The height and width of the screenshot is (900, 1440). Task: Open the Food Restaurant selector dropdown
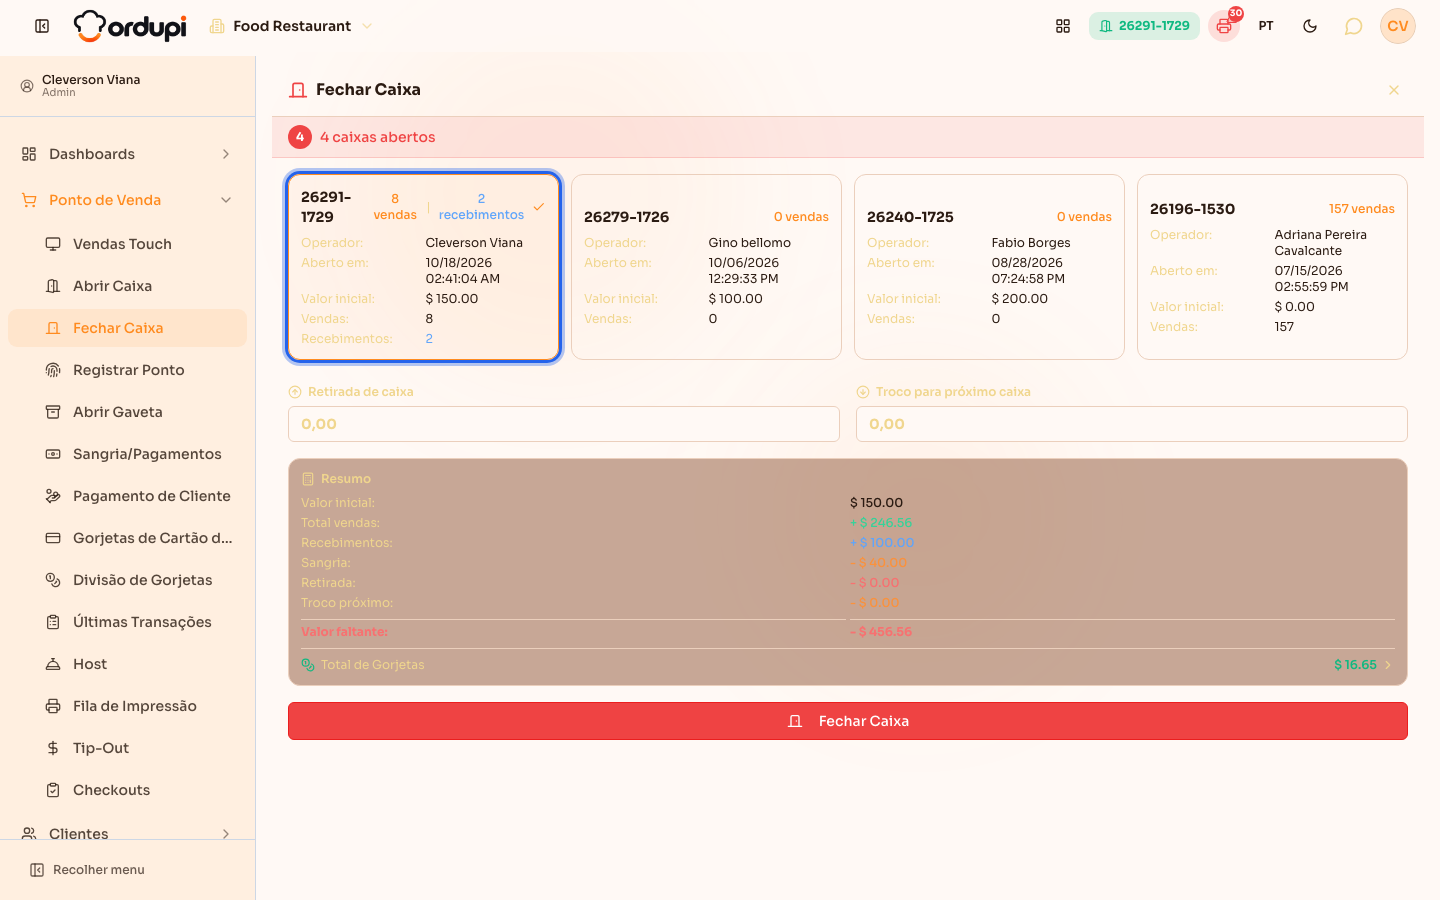pyautogui.click(x=292, y=26)
